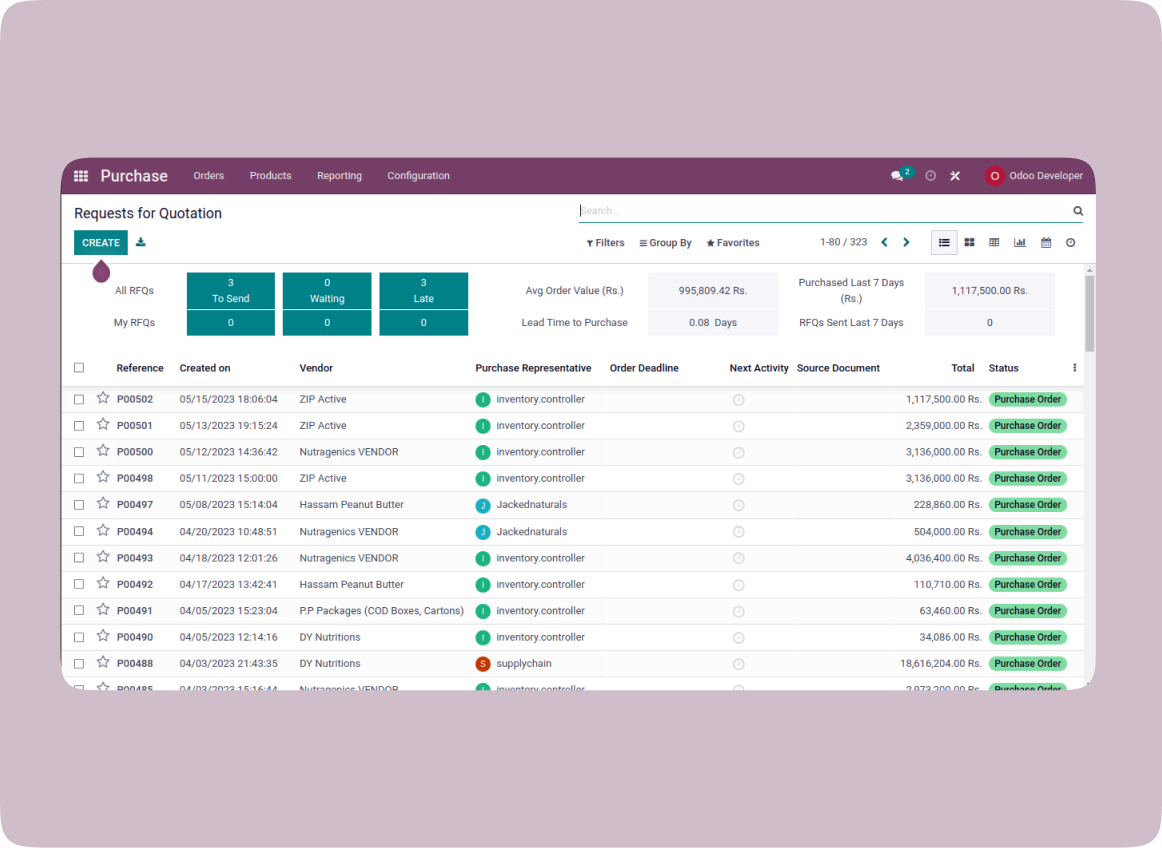Select all rows using header checkbox
1162x848 pixels.
click(x=79, y=368)
